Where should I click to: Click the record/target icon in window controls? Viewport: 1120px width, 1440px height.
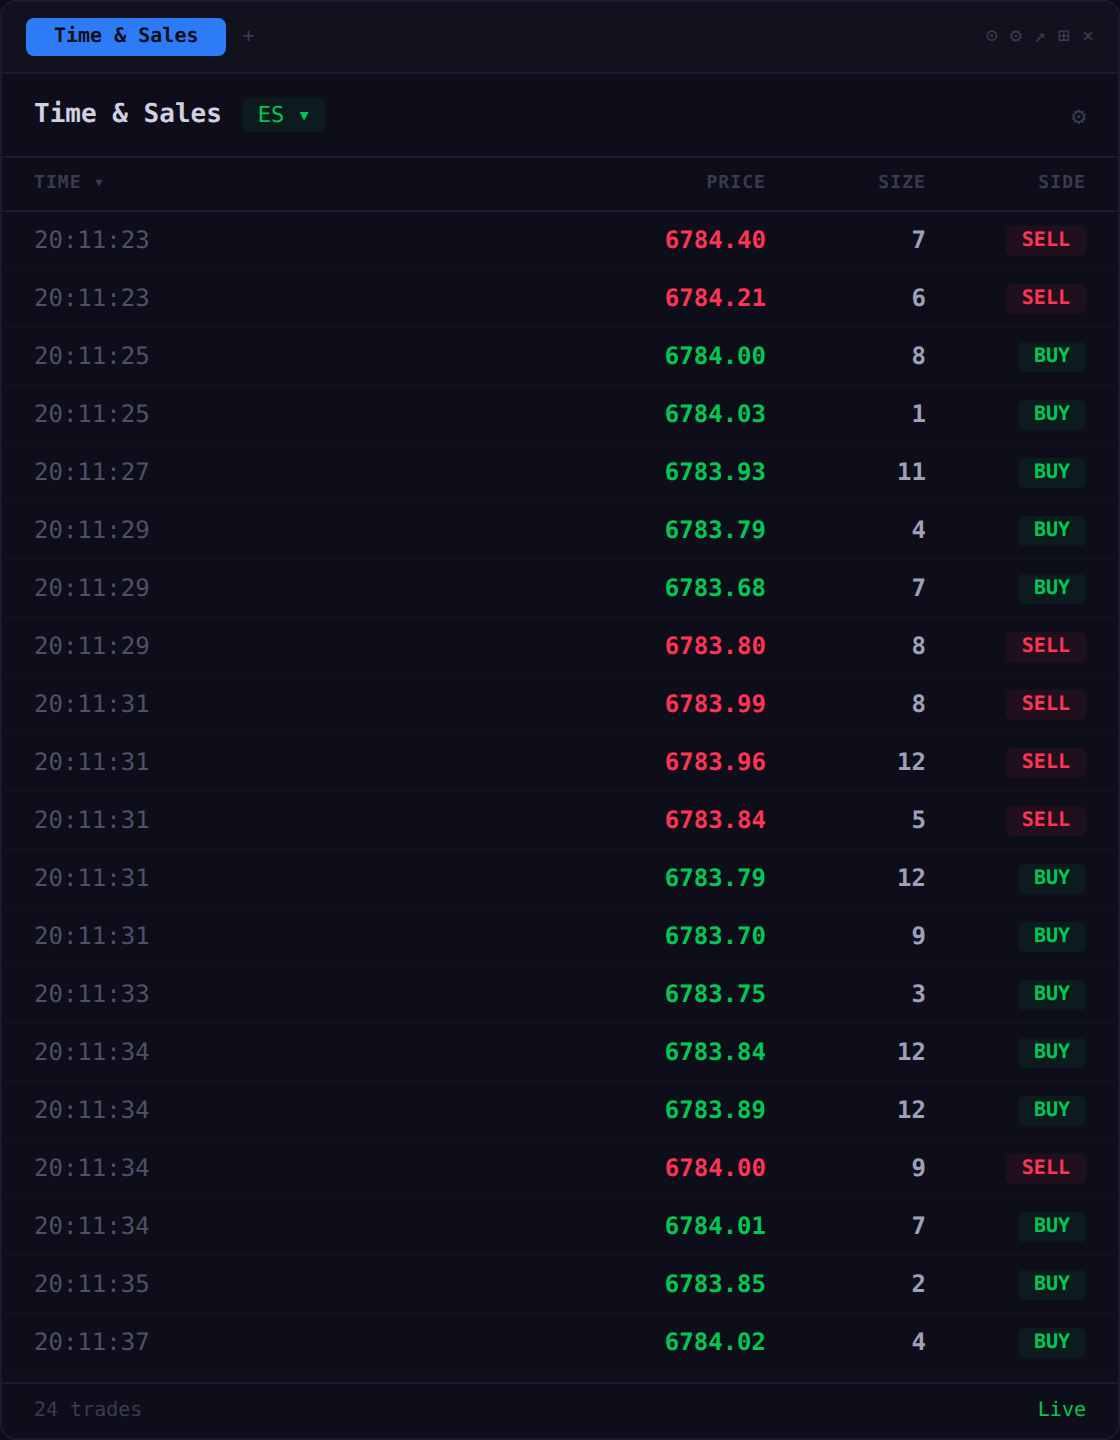coord(989,35)
